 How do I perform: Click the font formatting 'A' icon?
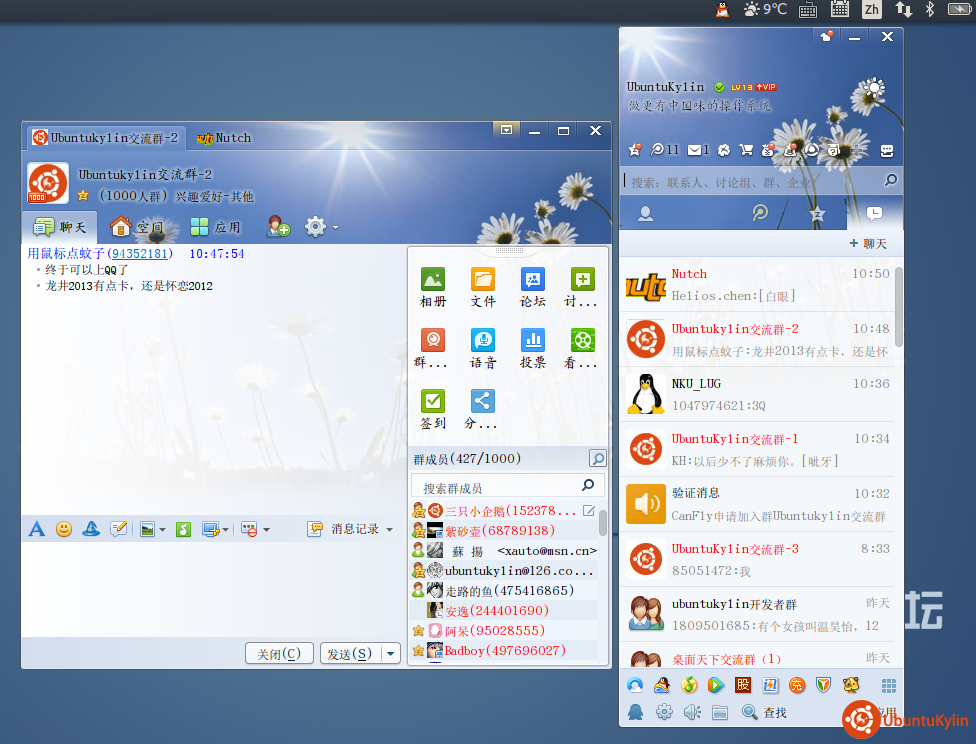point(37,529)
